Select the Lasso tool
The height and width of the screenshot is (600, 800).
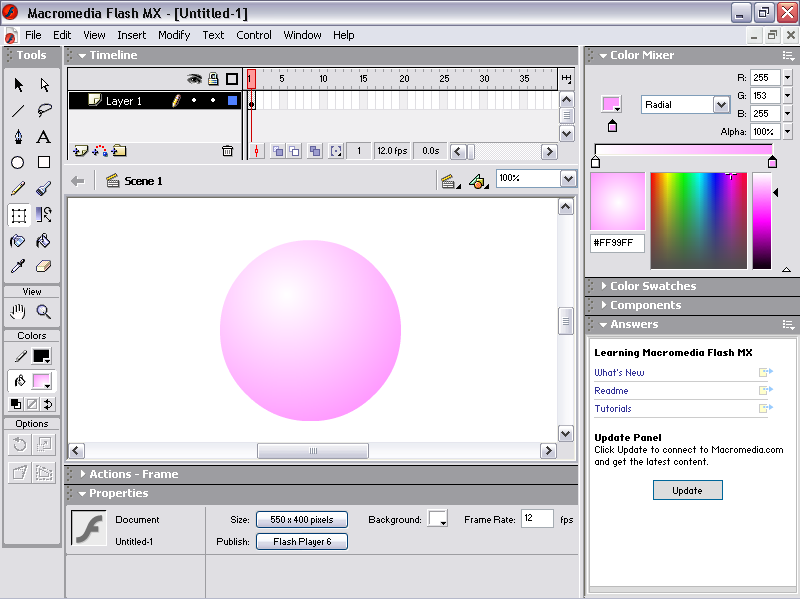point(44,111)
